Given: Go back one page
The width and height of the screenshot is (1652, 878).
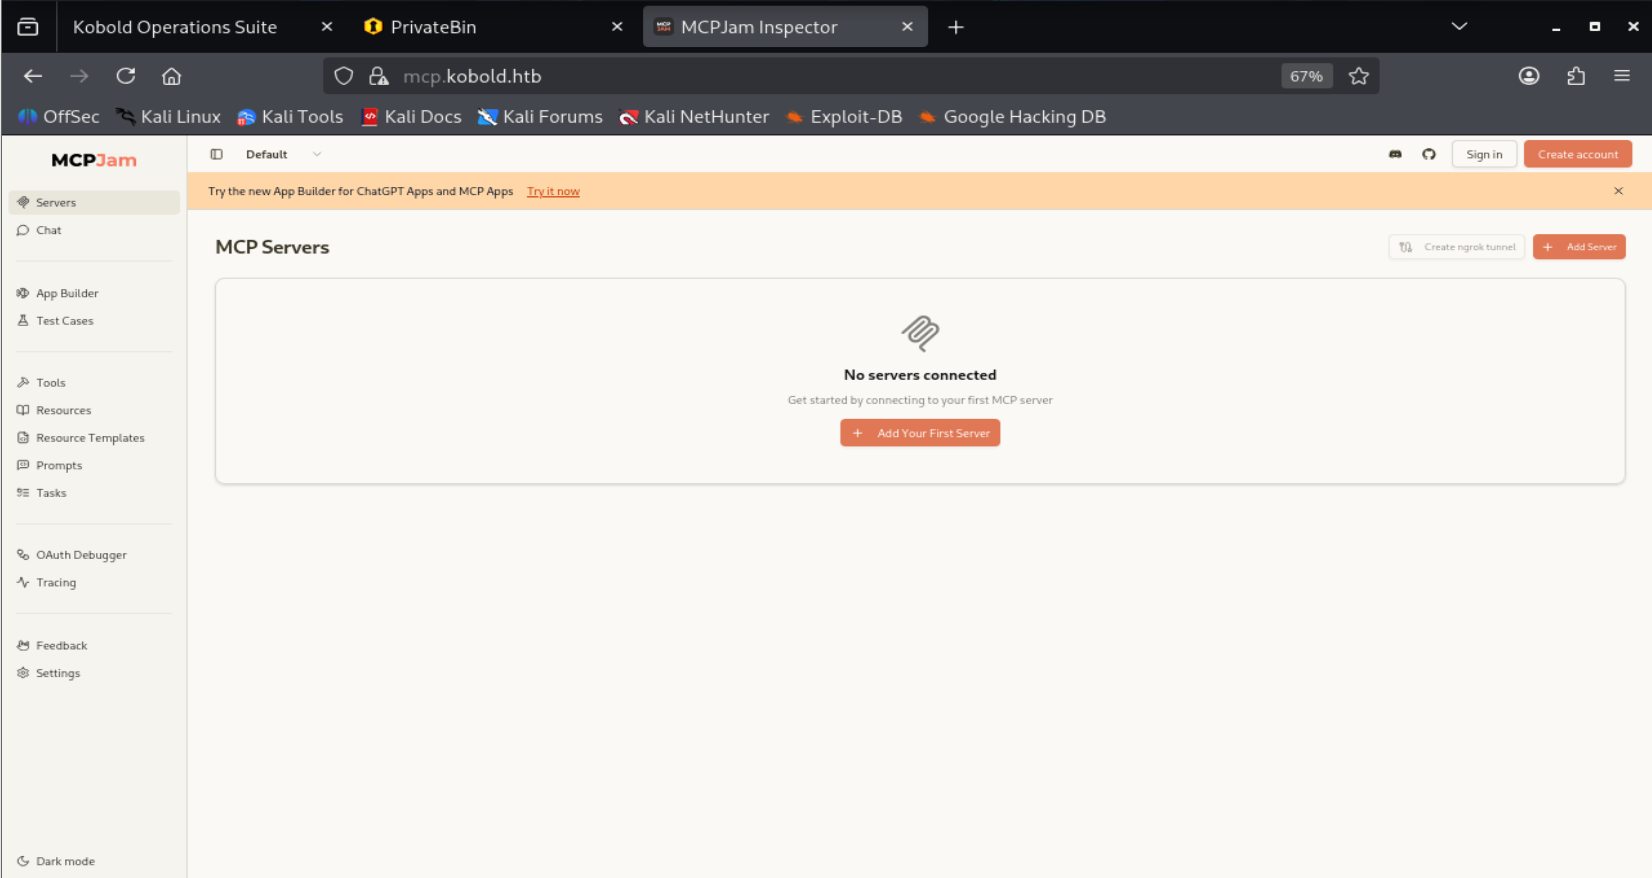Looking at the screenshot, I should (x=33, y=76).
